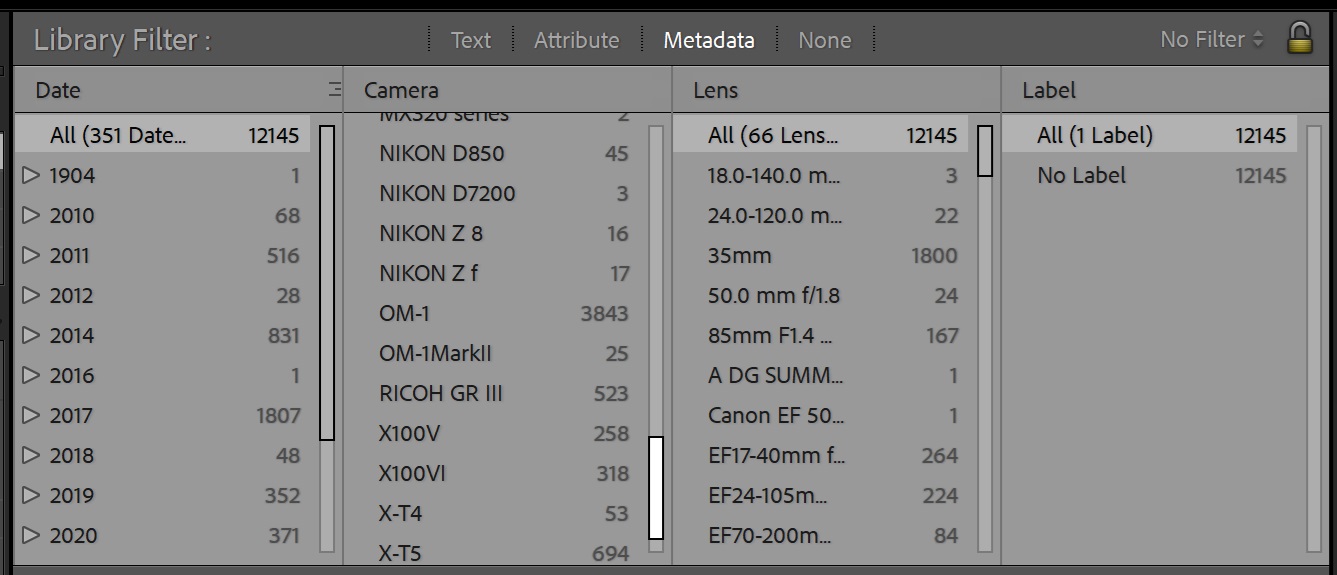
Task: Select All (351 Dates) row
Action: (x=163, y=135)
